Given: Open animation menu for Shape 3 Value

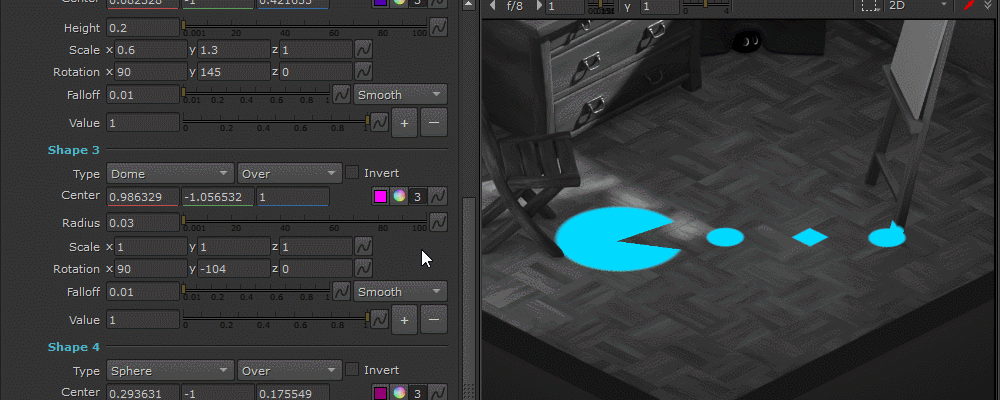Looking at the screenshot, I should click(x=380, y=319).
